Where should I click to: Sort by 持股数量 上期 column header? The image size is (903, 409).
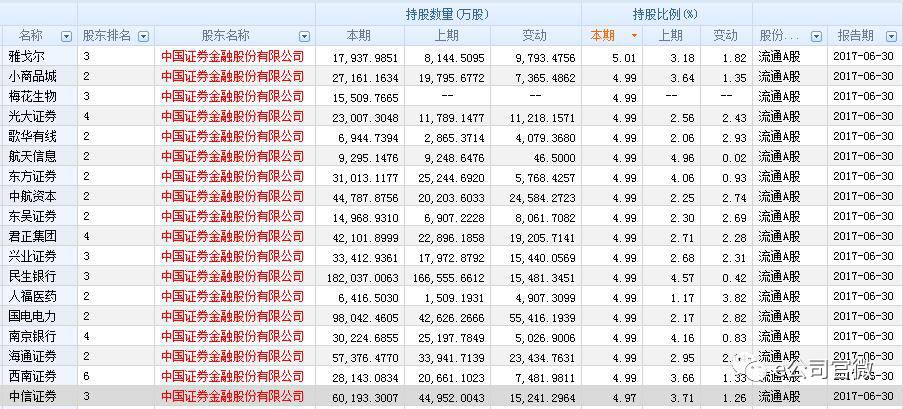click(x=446, y=36)
